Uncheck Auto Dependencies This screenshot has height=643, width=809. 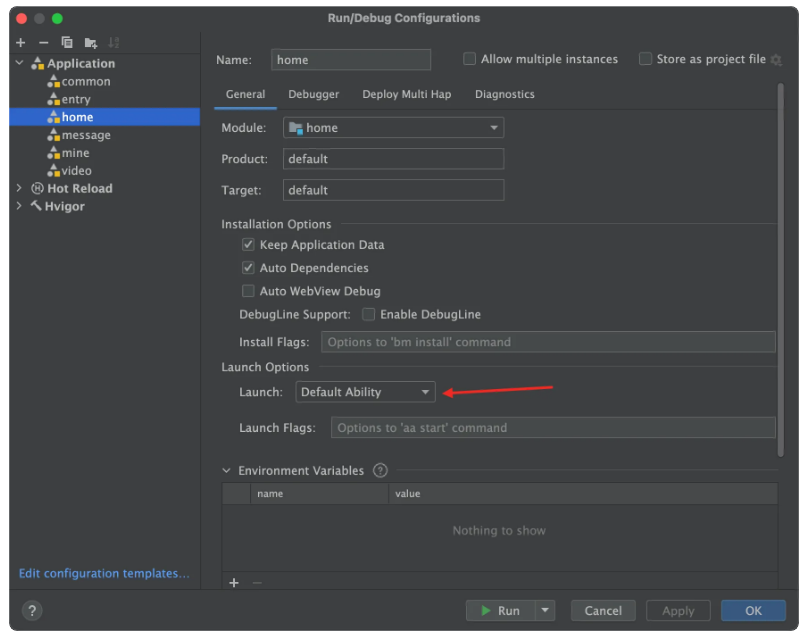pyautogui.click(x=248, y=268)
